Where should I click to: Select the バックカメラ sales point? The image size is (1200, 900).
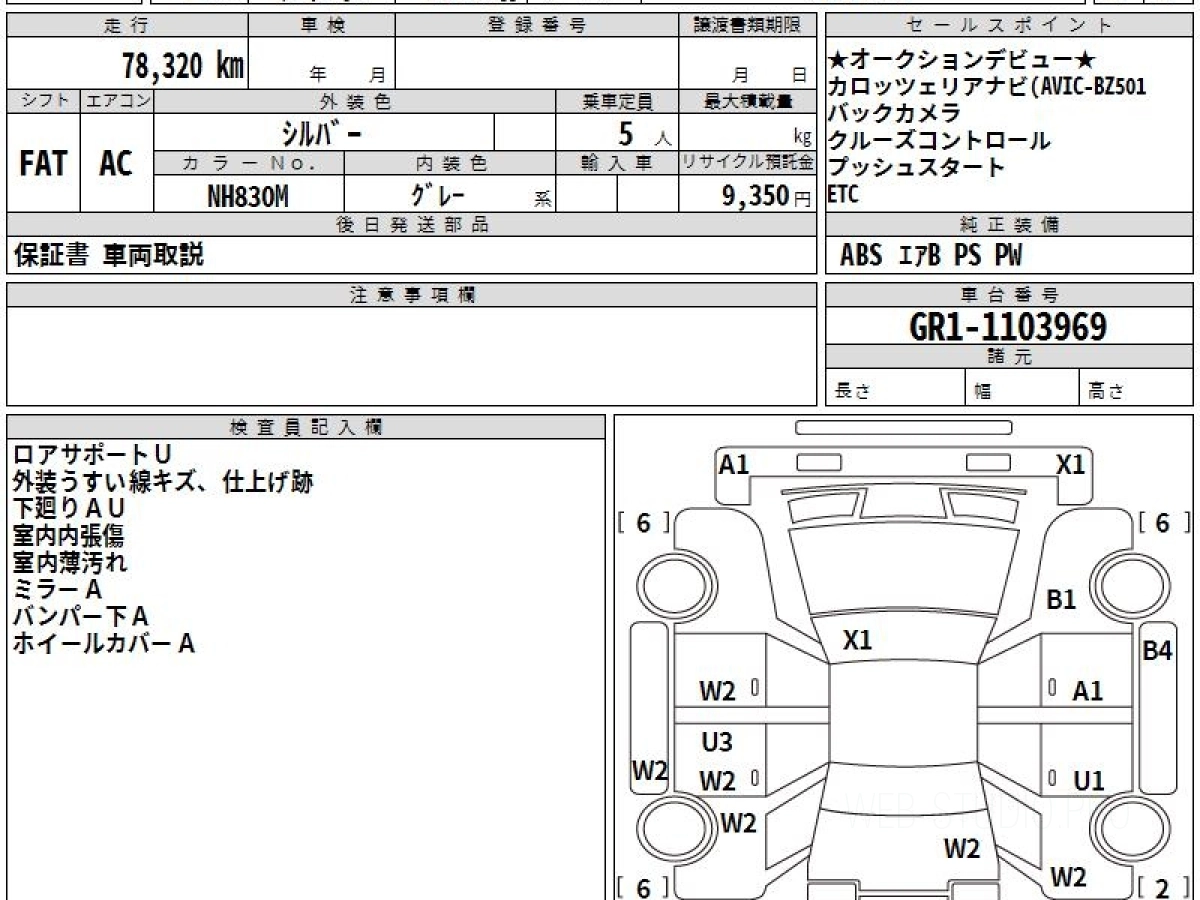(894, 113)
